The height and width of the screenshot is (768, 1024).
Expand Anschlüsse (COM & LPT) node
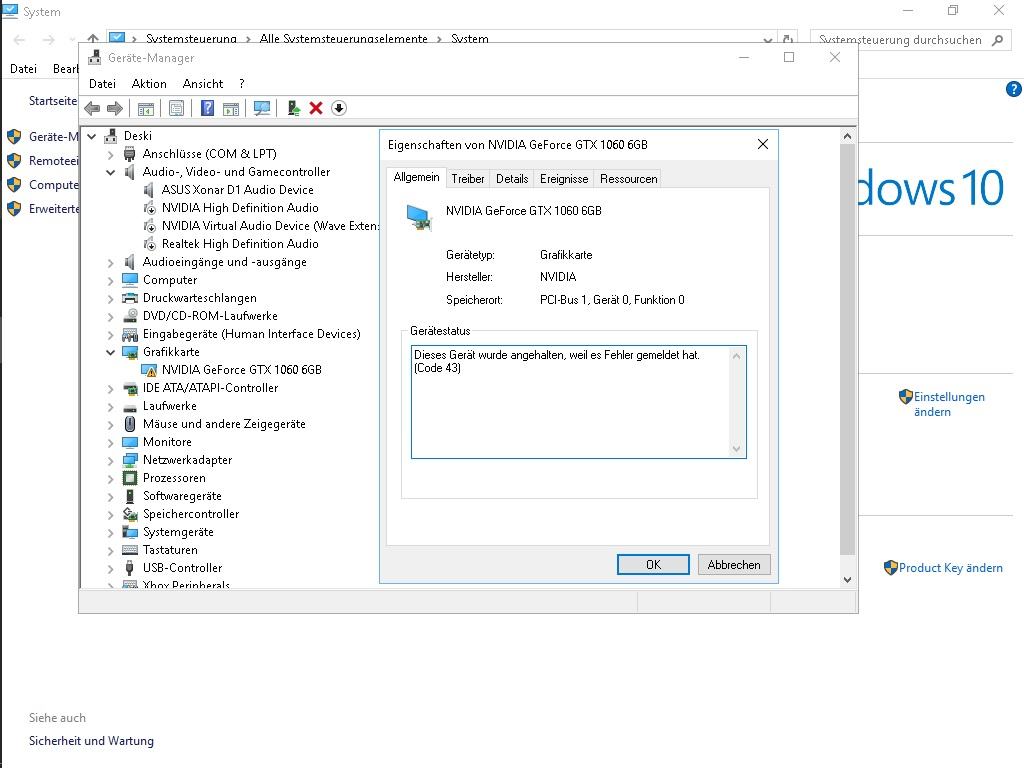110,155
